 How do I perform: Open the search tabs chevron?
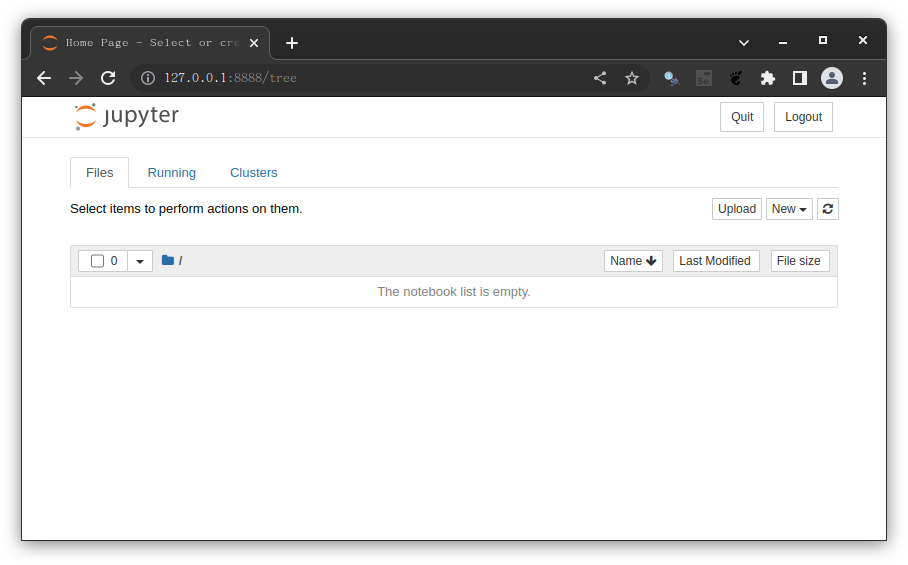[x=744, y=43]
